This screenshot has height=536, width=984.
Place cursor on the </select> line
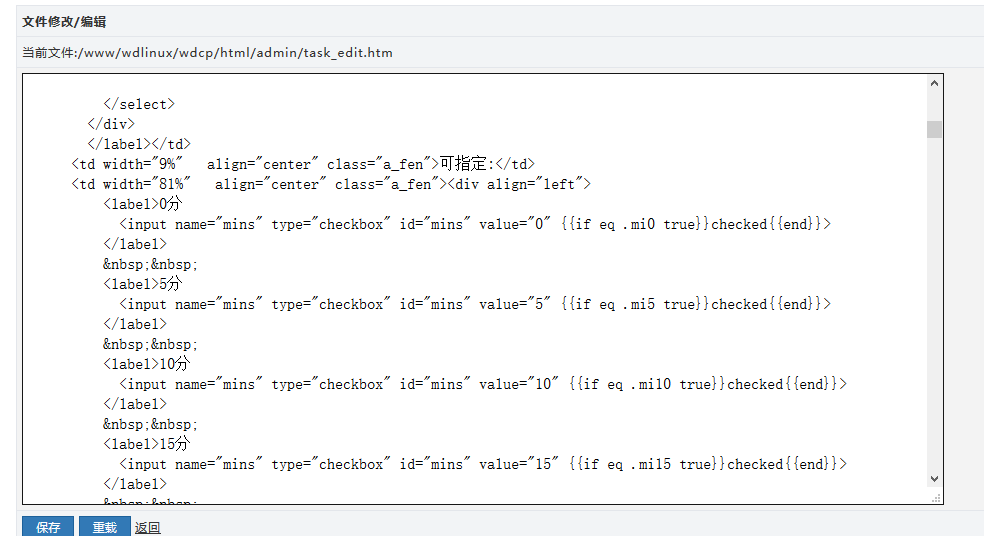pos(139,104)
